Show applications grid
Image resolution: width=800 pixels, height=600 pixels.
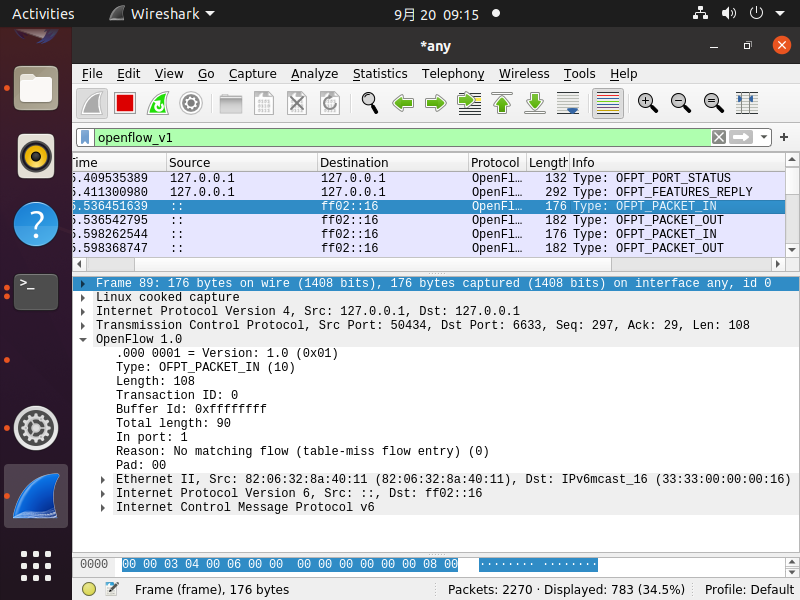click(x=36, y=566)
